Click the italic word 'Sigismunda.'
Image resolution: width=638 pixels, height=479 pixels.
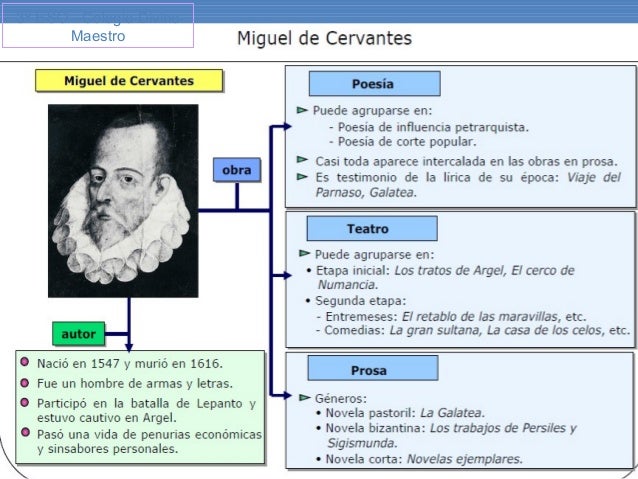click(363, 443)
